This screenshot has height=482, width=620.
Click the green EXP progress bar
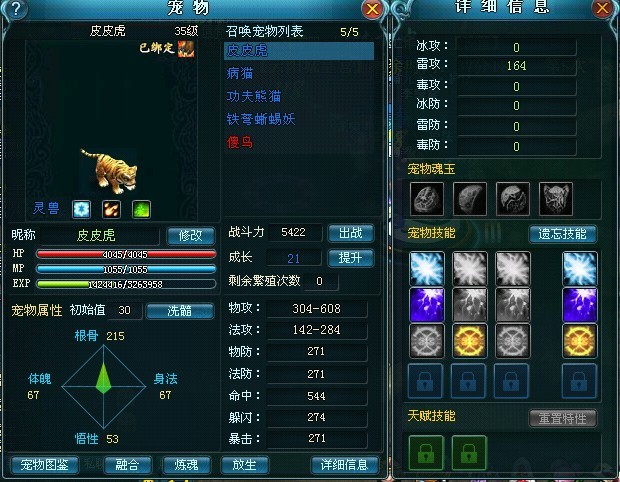126,284
